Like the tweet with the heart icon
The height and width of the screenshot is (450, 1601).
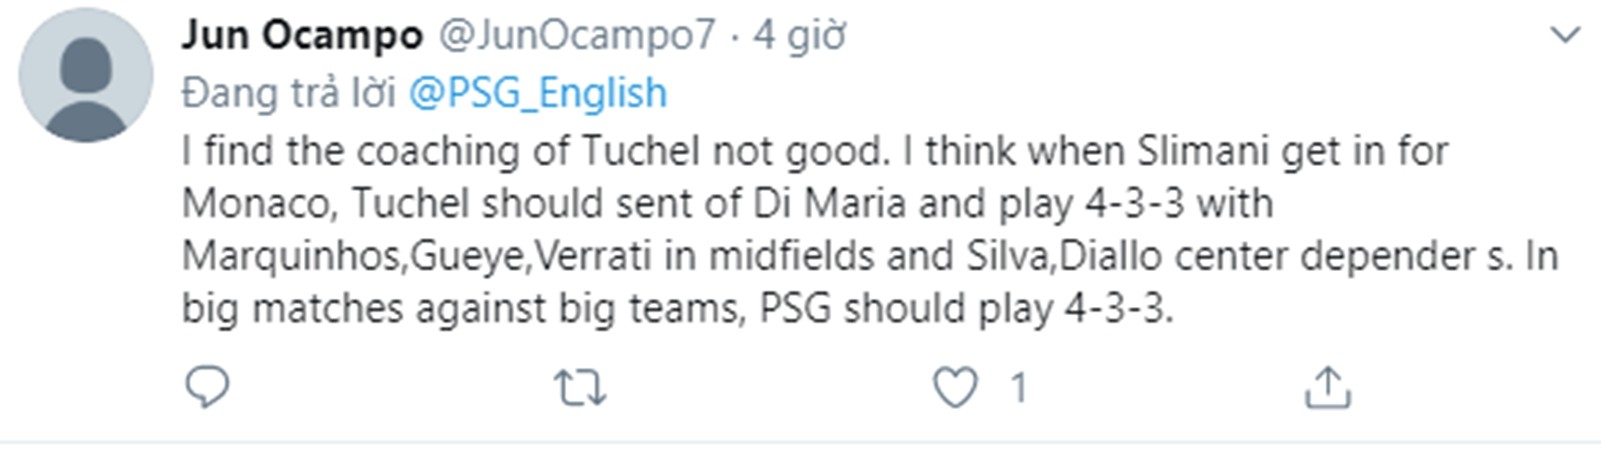coord(955,388)
